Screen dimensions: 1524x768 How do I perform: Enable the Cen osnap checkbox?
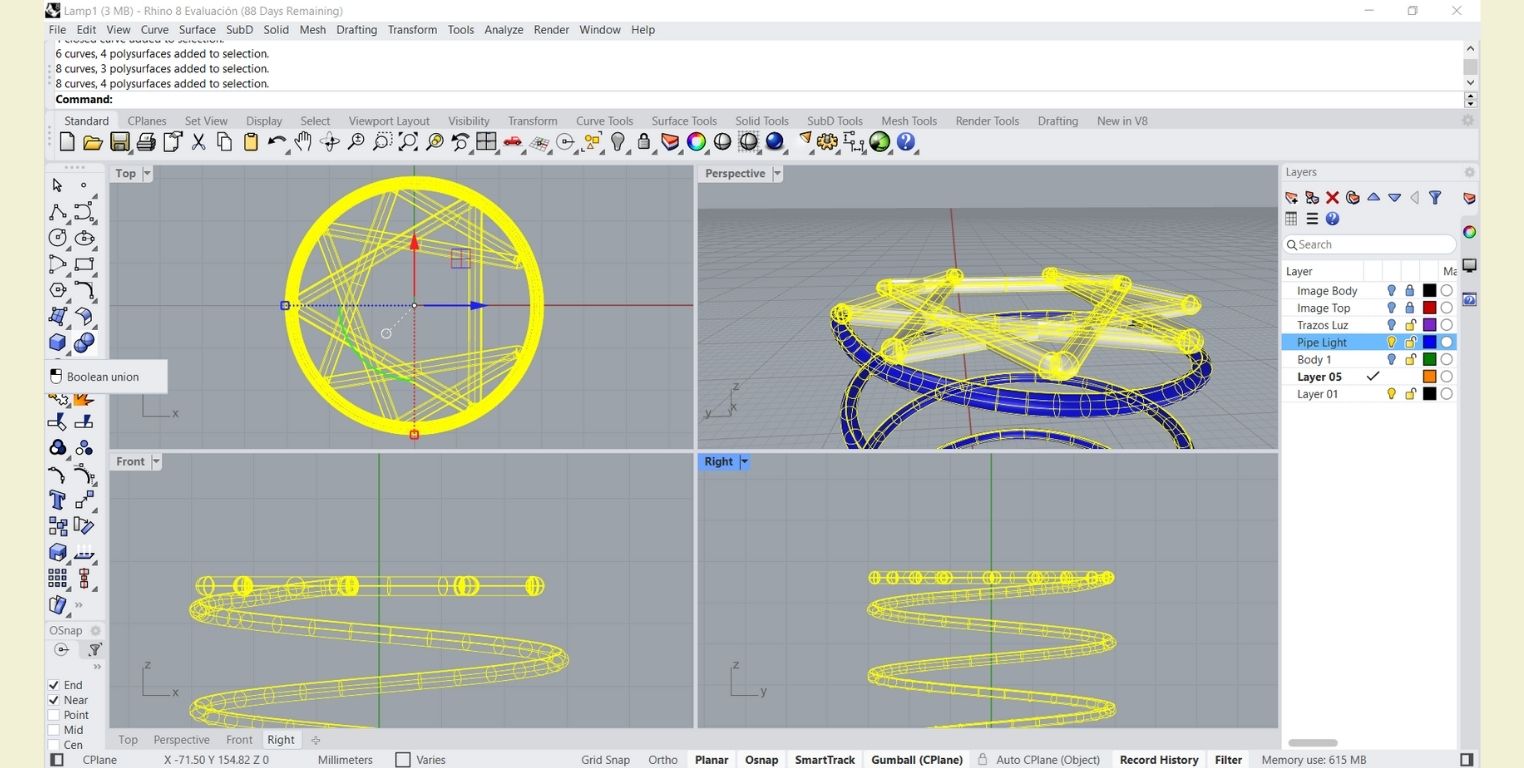(x=54, y=745)
